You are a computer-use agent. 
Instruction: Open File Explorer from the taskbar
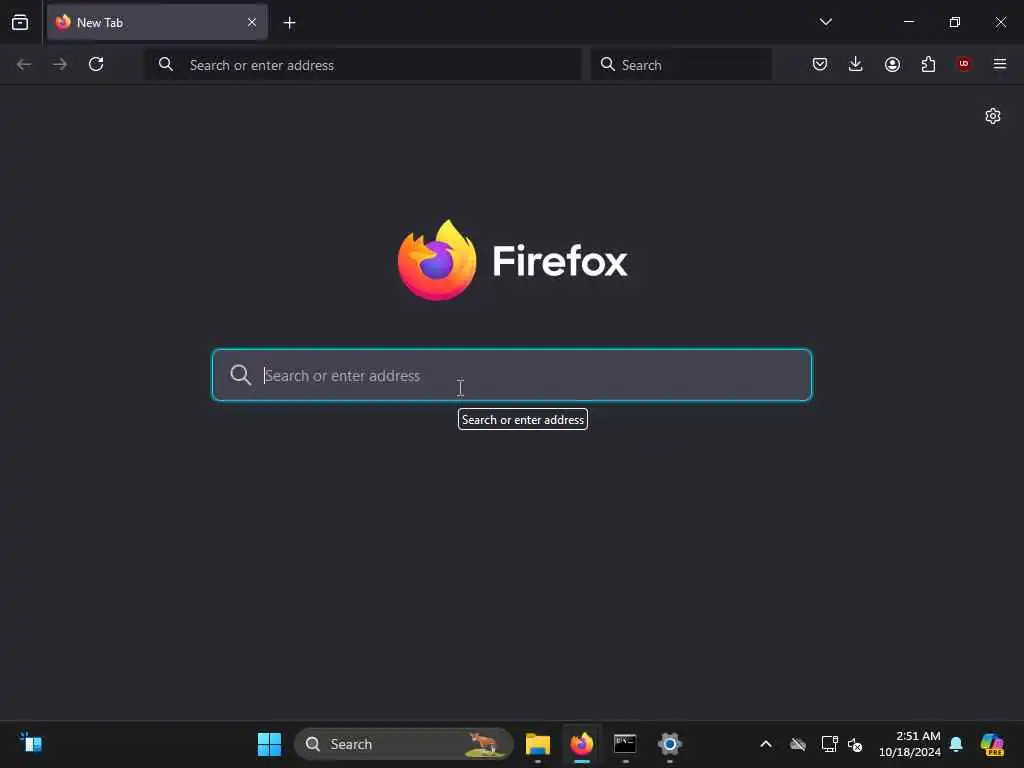pyautogui.click(x=537, y=744)
